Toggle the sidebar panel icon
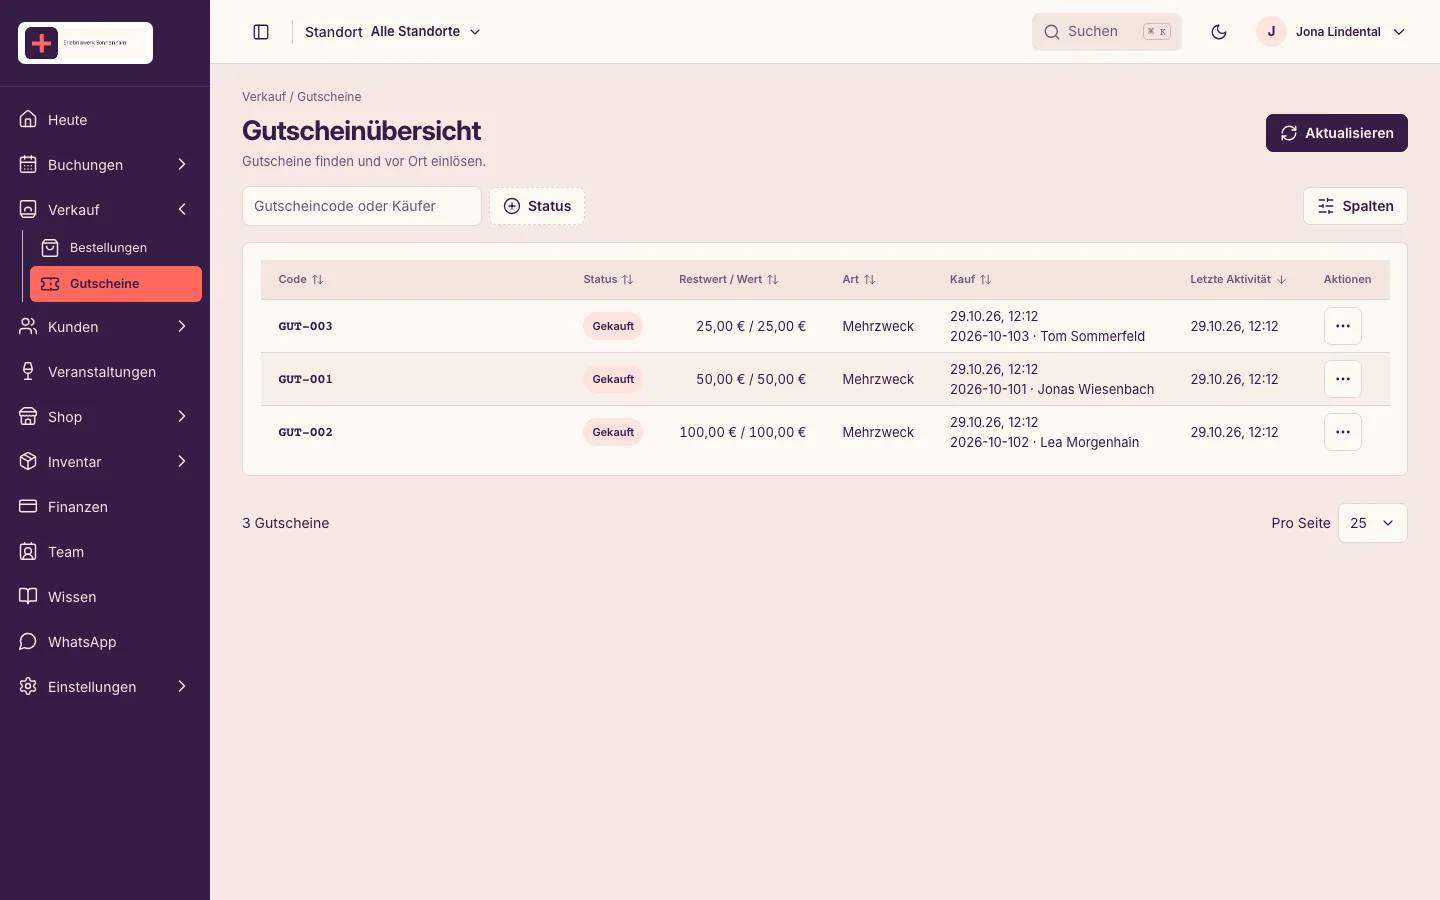 point(261,32)
